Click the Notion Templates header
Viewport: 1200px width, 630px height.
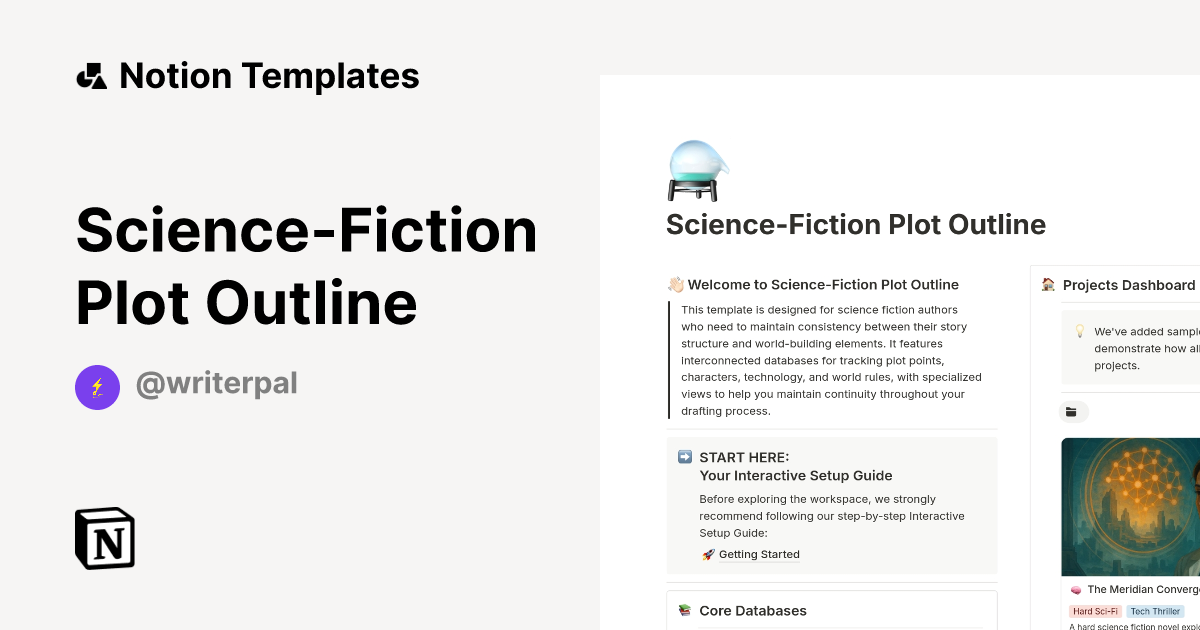248,75
